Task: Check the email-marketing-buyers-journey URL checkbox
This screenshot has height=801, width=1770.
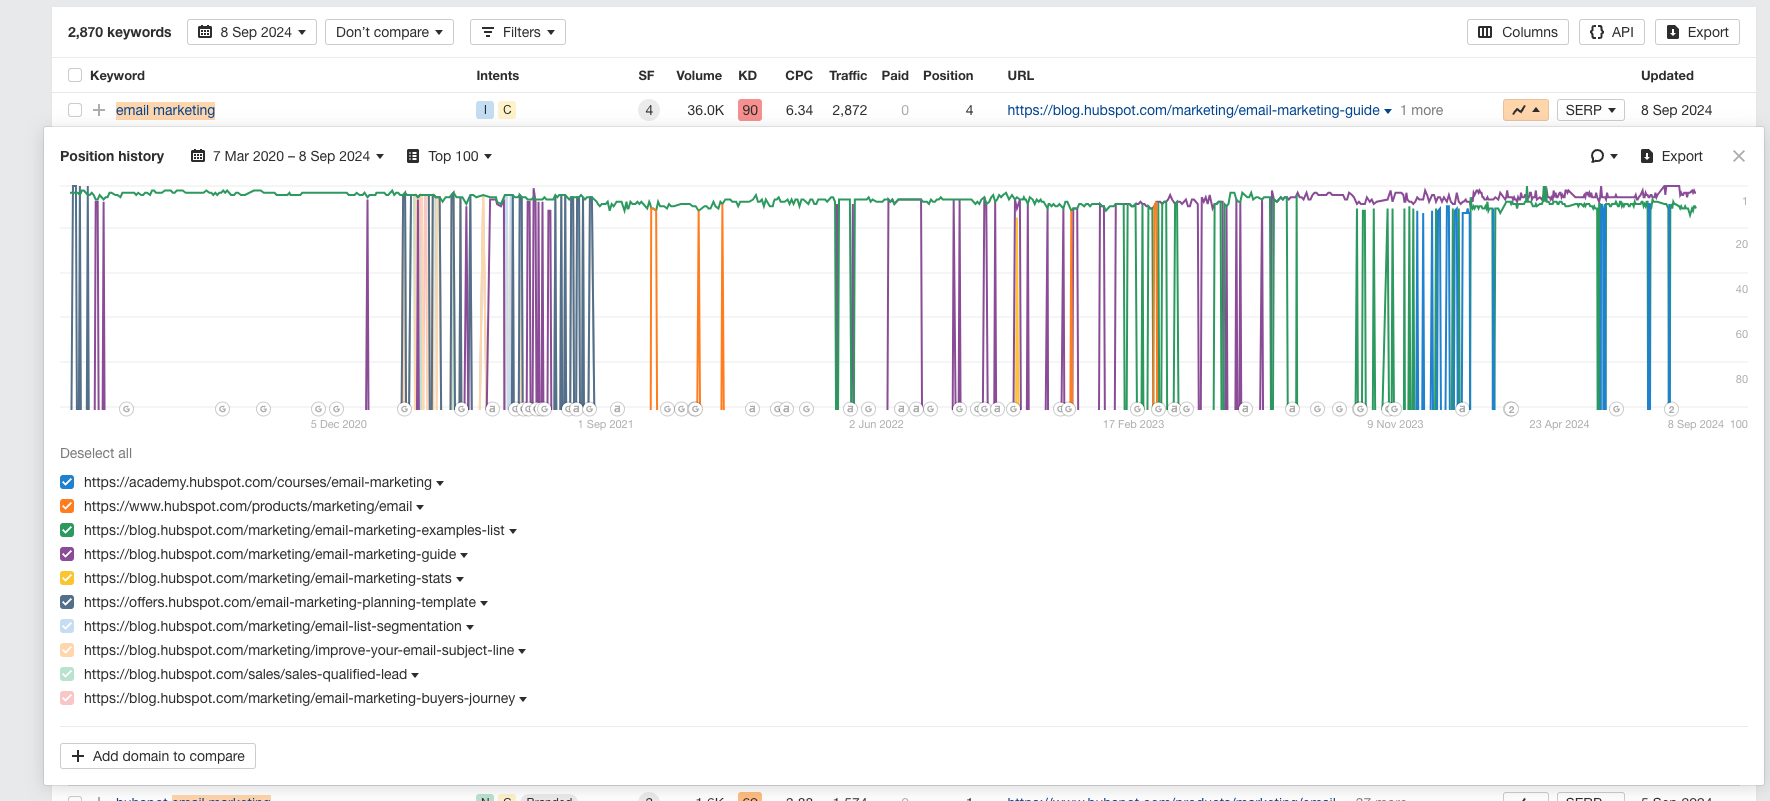Action: pyautogui.click(x=67, y=698)
